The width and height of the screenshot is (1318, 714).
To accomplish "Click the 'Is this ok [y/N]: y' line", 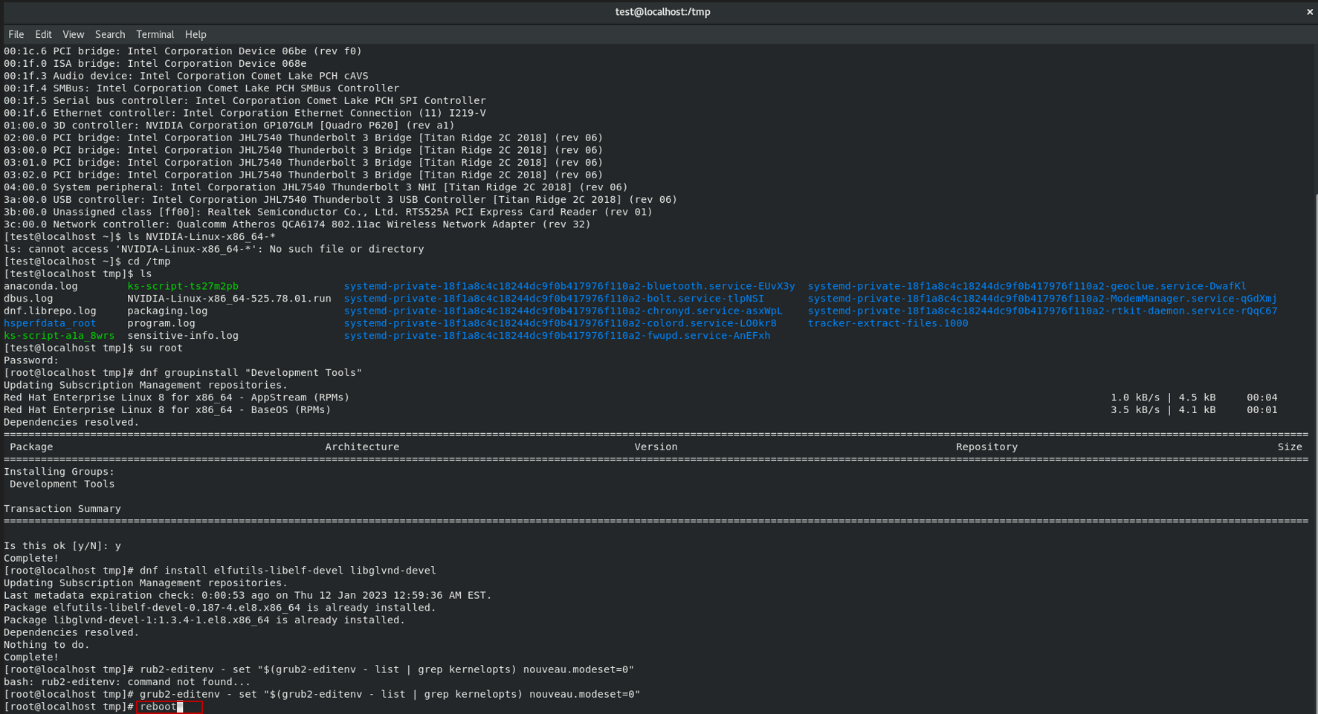I will coord(62,545).
